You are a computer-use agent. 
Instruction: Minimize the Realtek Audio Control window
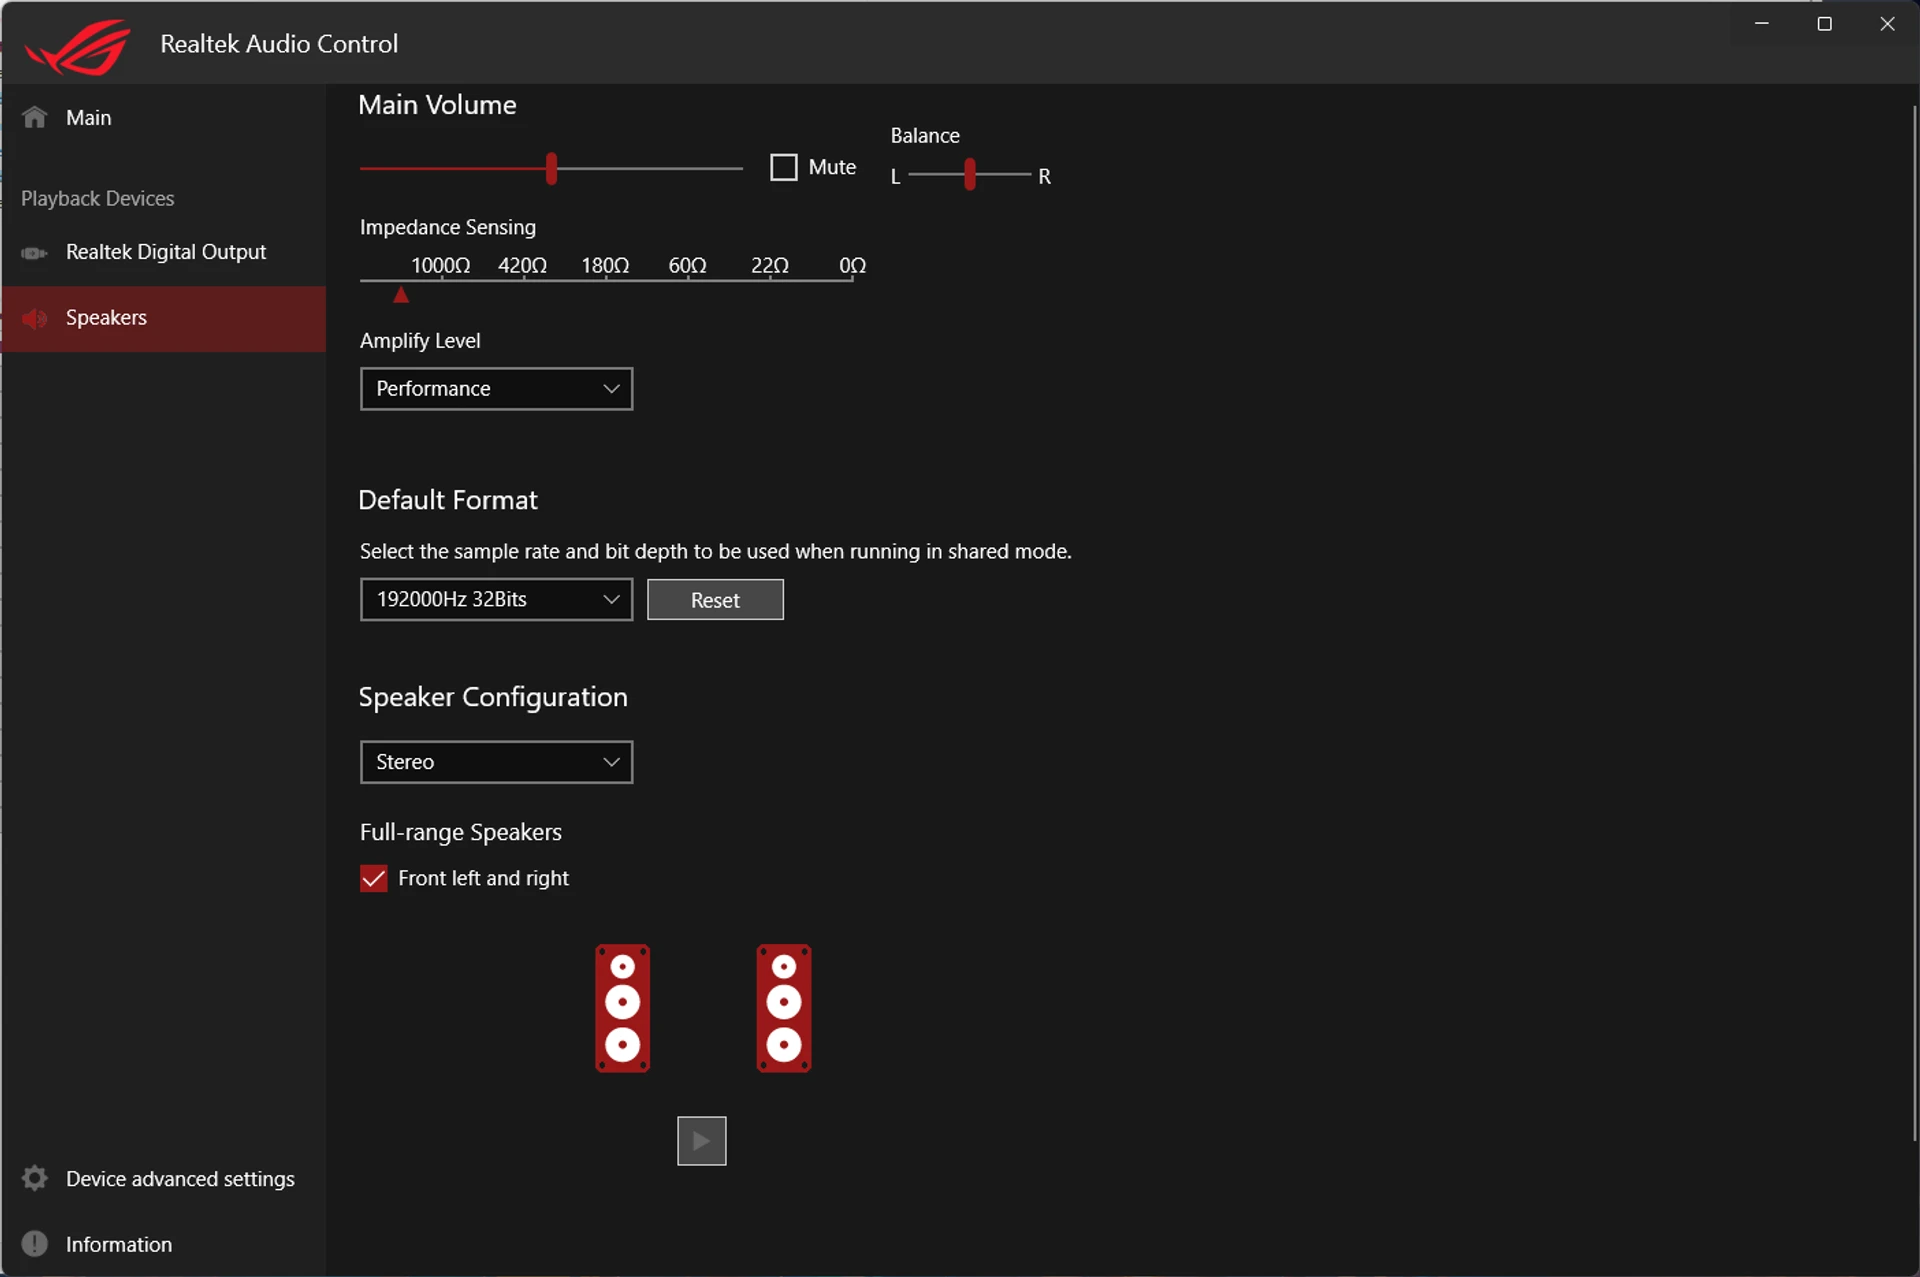1762,23
